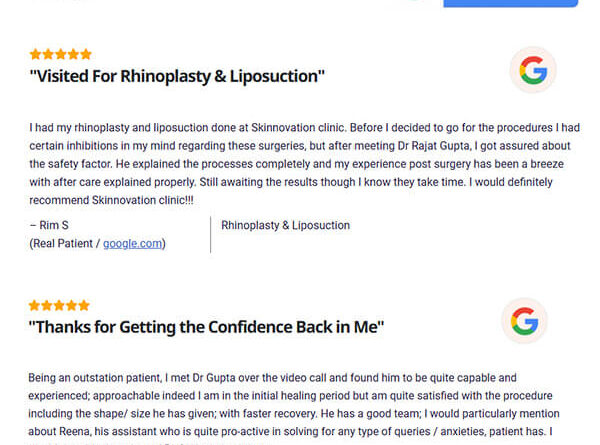Click the Google logo beside the Rhinoplasty review
The image size is (600, 445).
533,70
